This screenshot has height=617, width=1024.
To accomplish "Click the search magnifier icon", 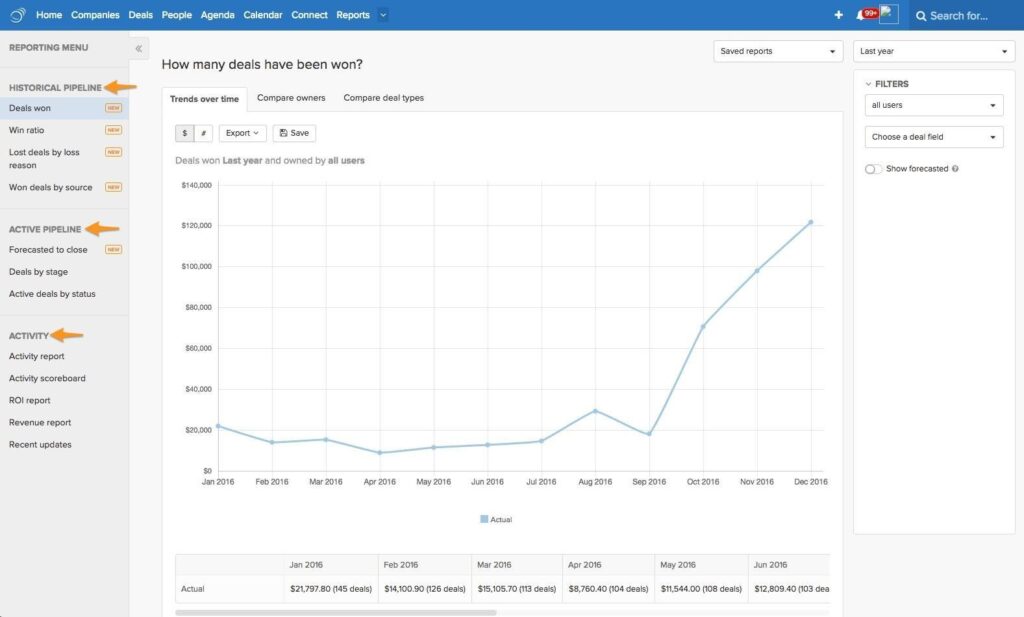I will [x=920, y=15].
